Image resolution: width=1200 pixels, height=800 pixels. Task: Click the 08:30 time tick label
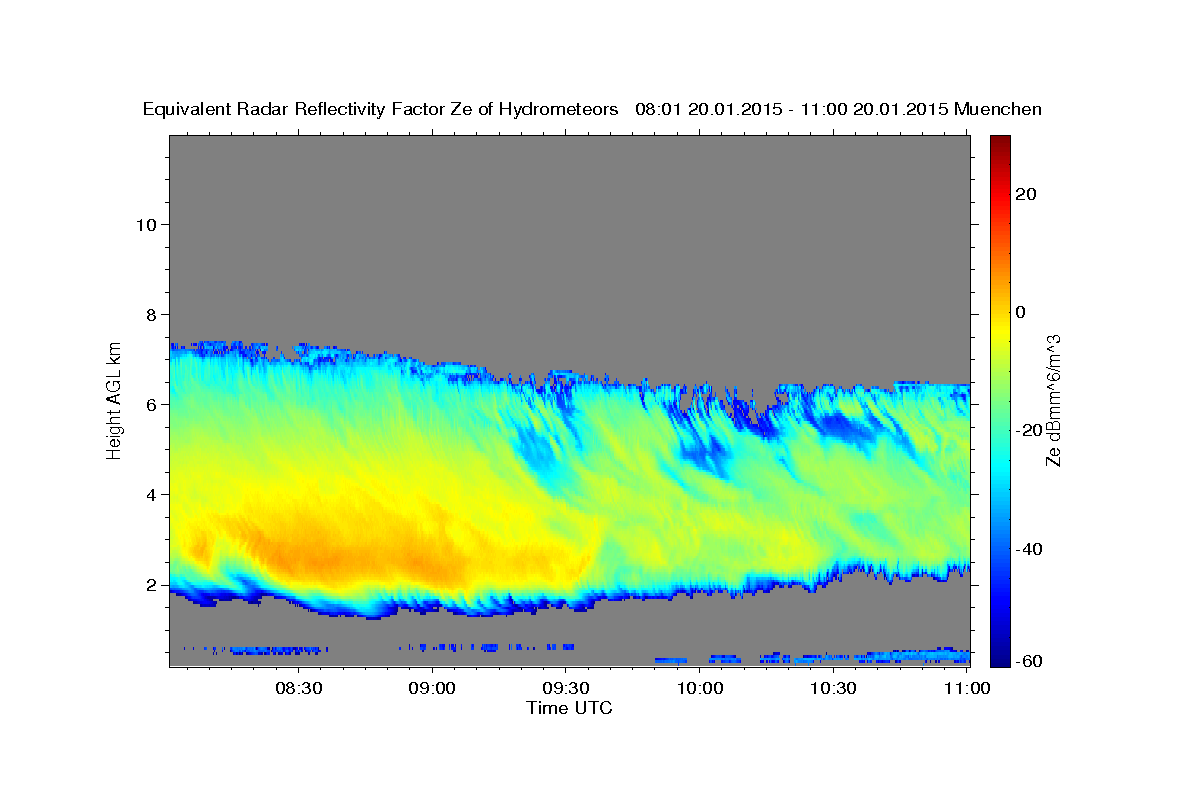click(x=300, y=688)
